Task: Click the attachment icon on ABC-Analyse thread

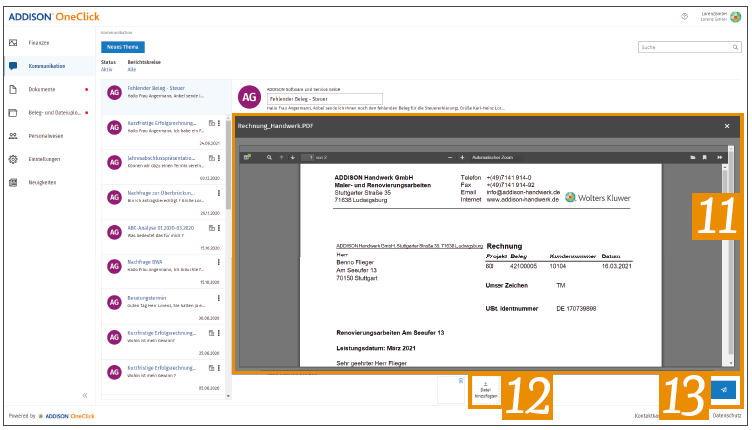Action: (x=212, y=228)
